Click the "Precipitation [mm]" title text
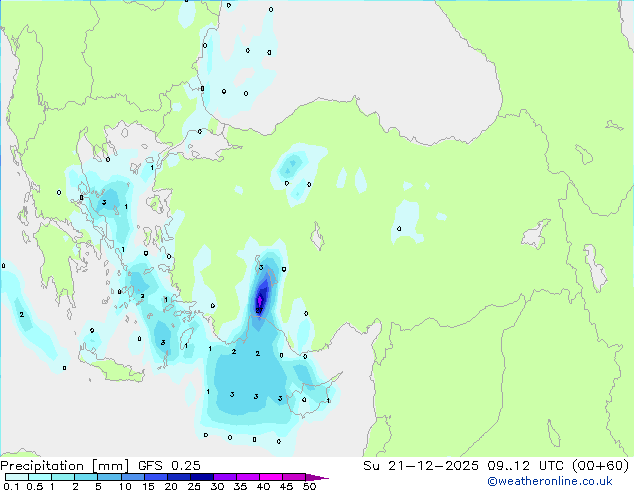 [65, 466]
